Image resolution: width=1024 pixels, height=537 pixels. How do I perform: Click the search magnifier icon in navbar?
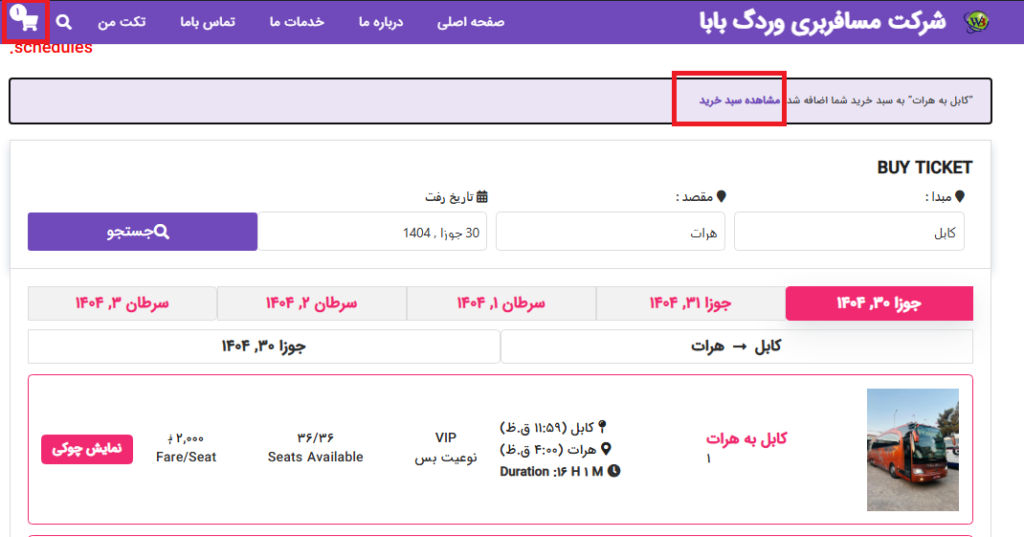pyautogui.click(x=64, y=22)
